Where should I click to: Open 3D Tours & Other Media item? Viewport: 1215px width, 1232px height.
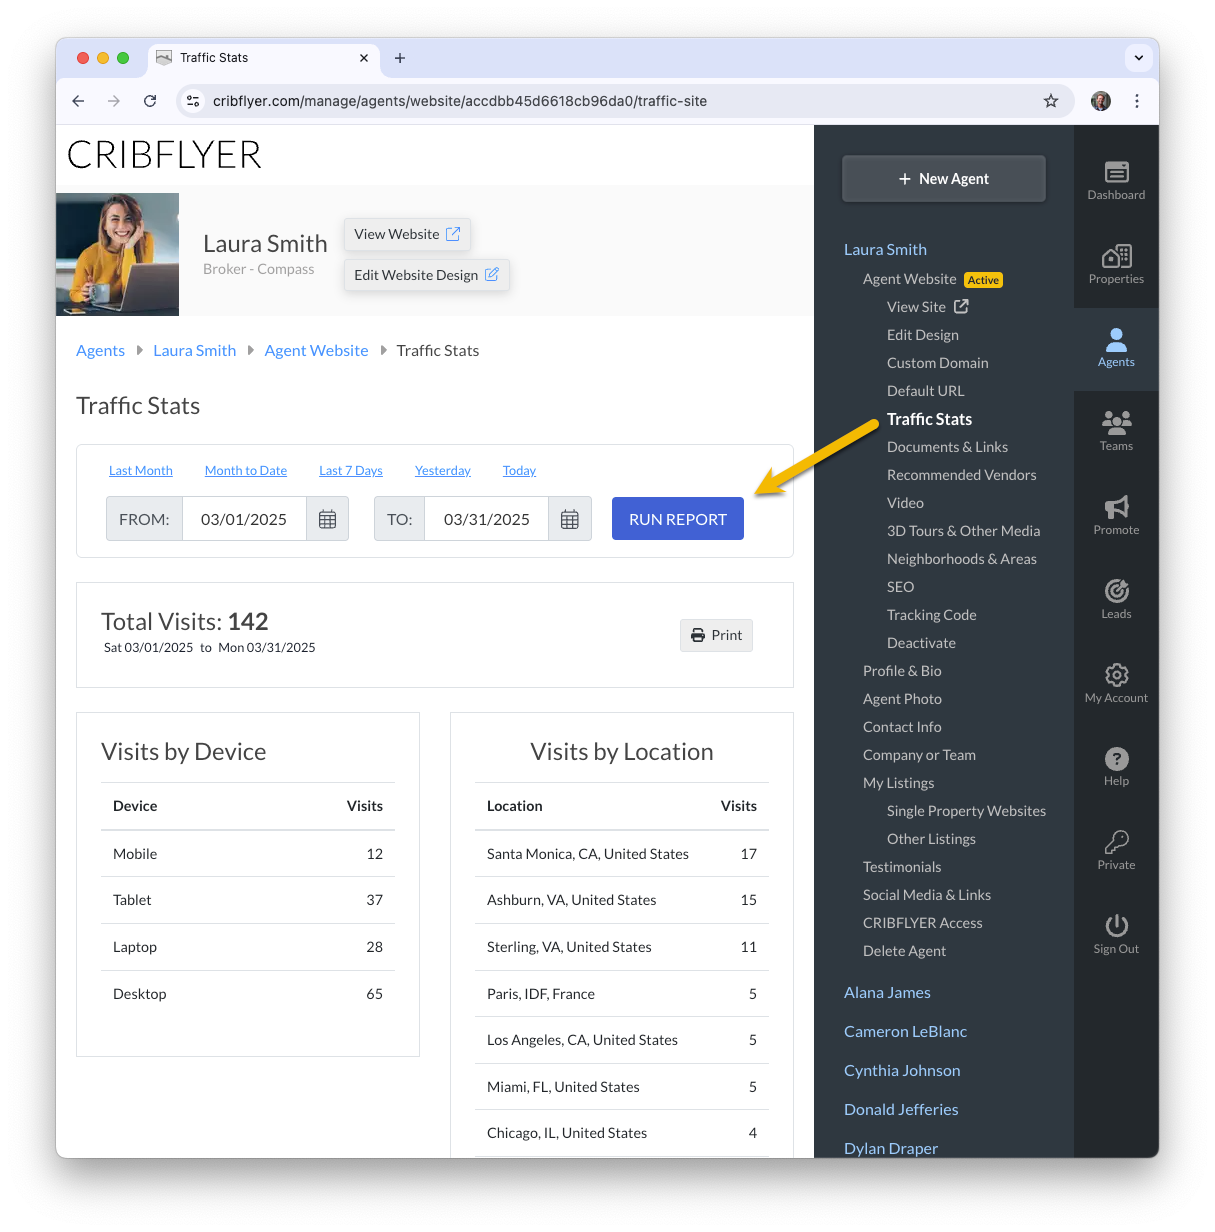964,531
